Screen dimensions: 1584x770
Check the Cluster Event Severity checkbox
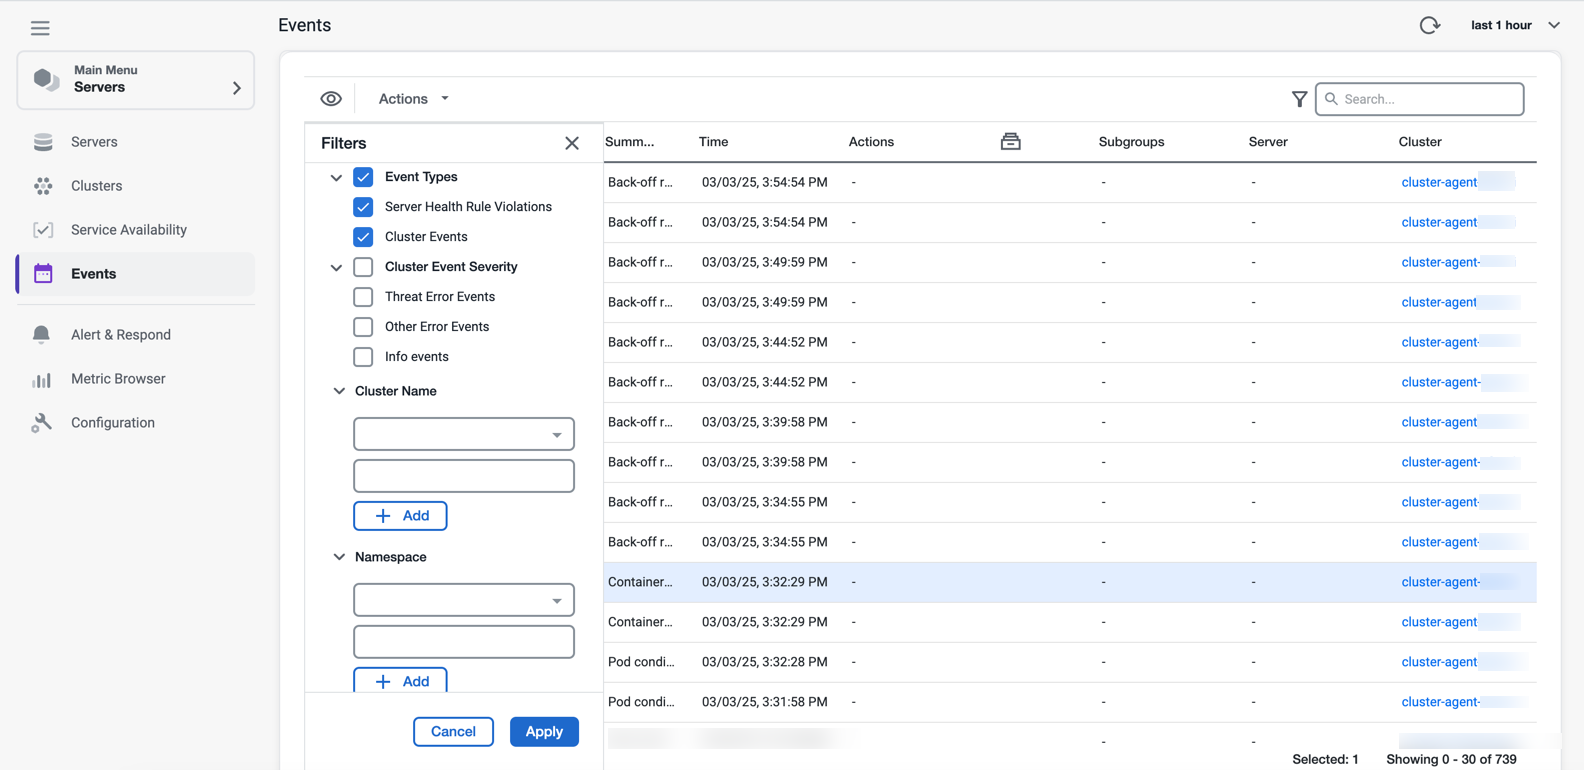click(x=363, y=267)
